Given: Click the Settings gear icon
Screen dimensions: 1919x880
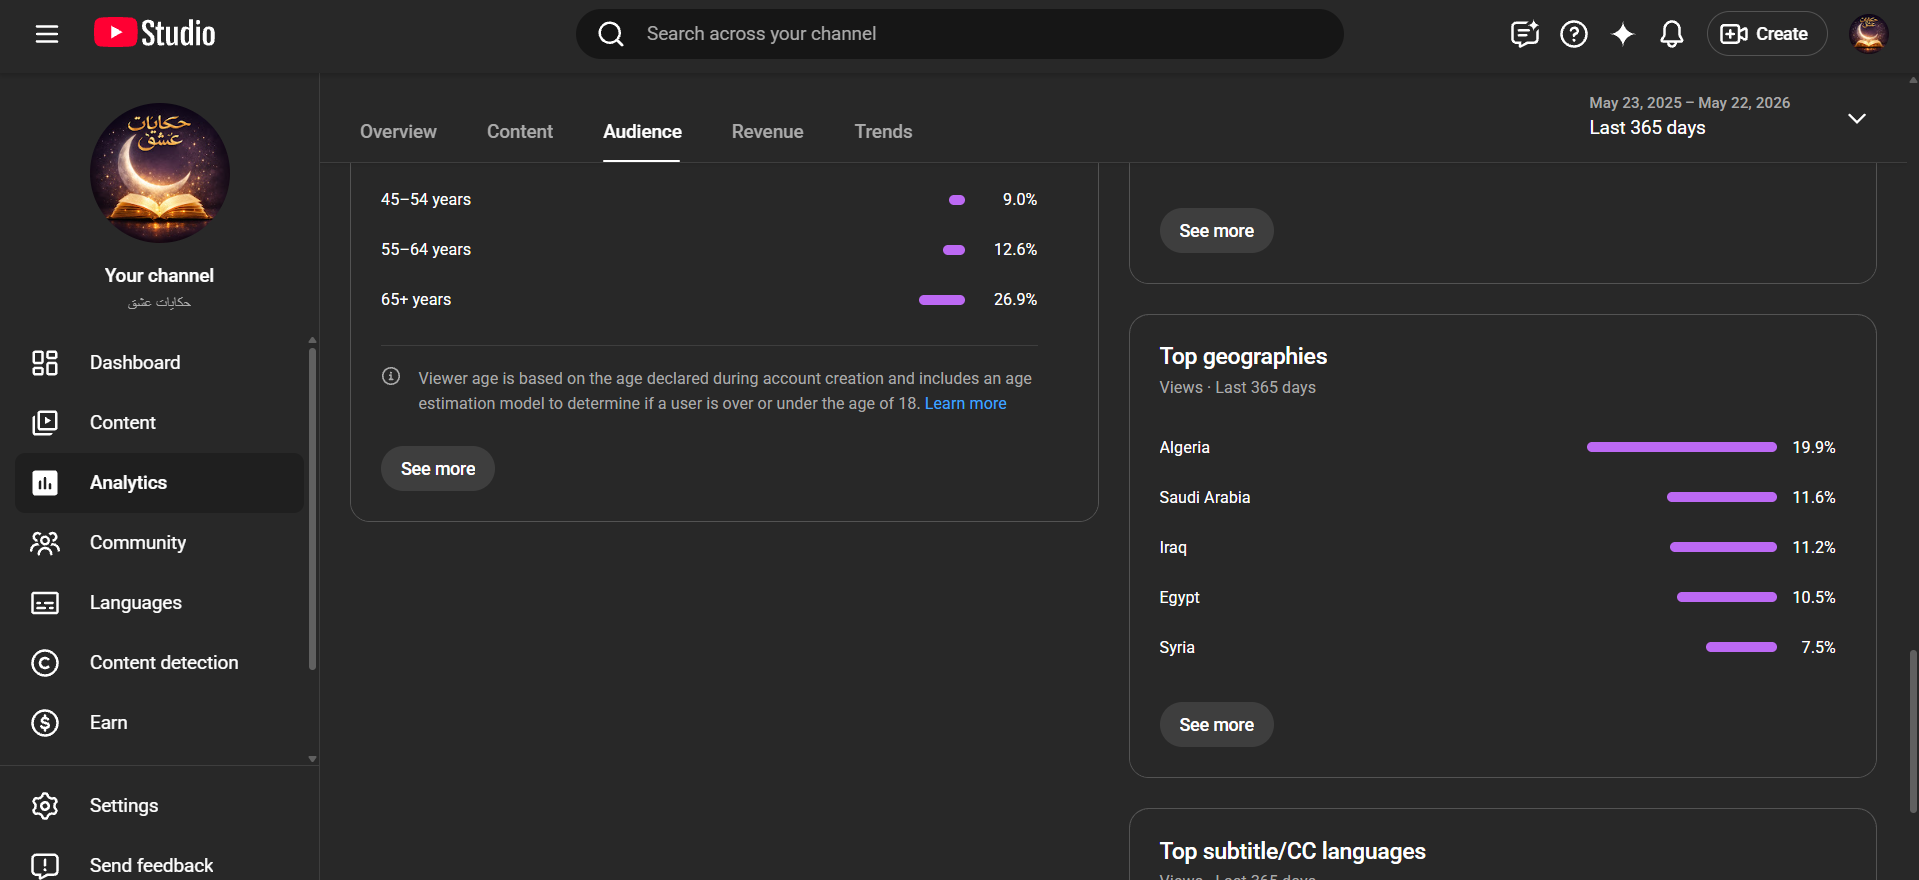Looking at the screenshot, I should click(x=45, y=806).
